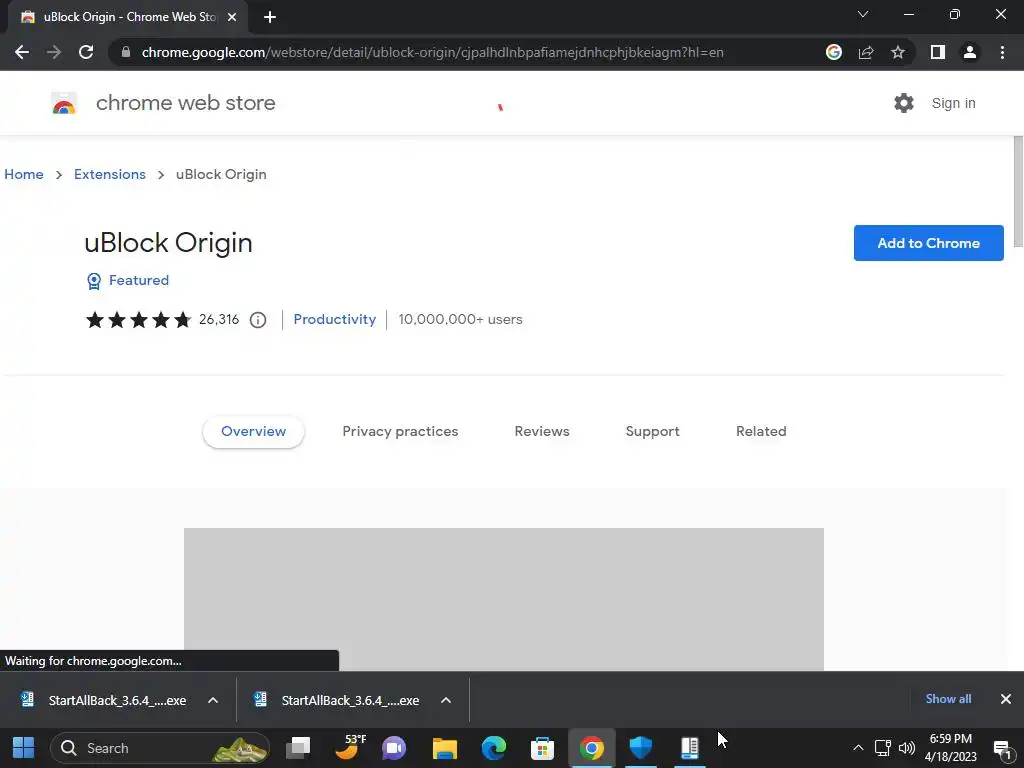Image resolution: width=1024 pixels, height=768 pixels.
Task: Open Chrome's three-dot menu
Action: [x=1002, y=52]
